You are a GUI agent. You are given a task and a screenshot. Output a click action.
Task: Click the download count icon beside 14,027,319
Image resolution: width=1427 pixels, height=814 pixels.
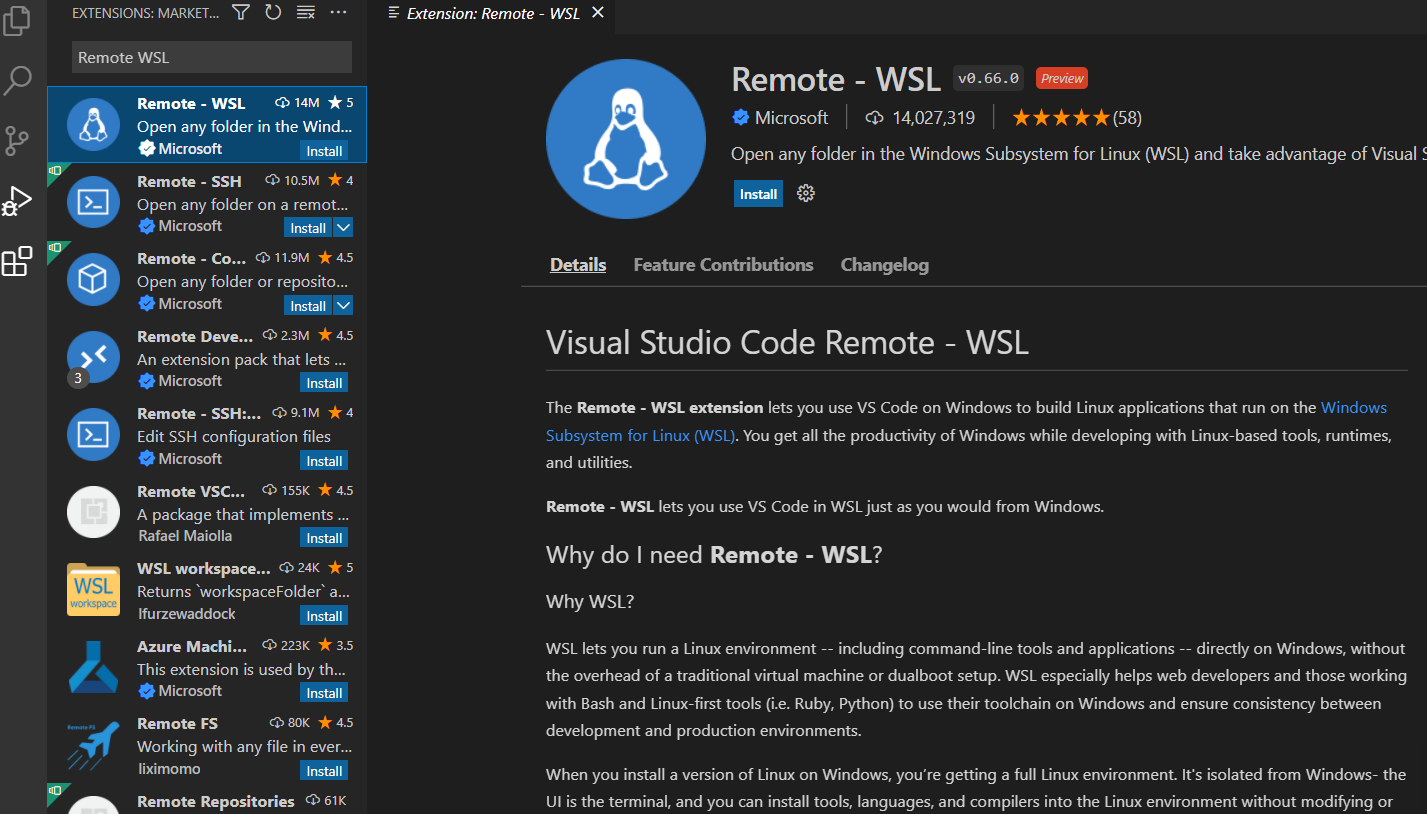click(x=875, y=118)
